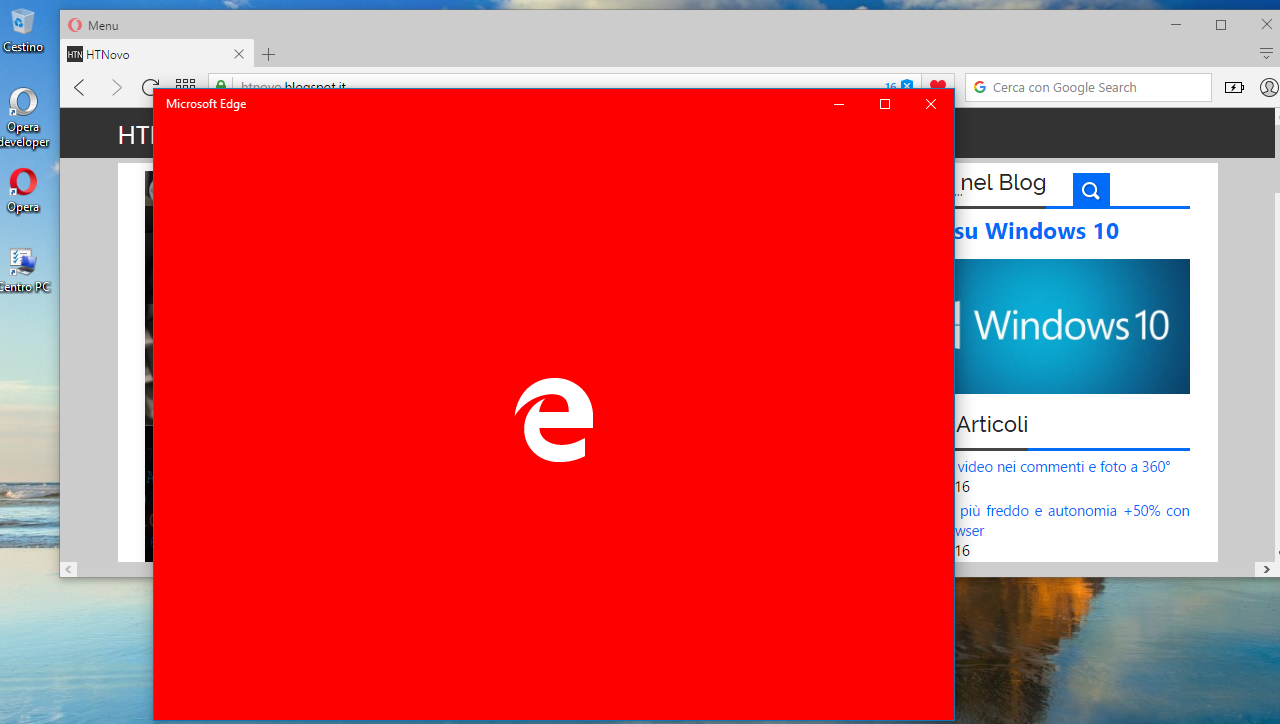The width and height of the screenshot is (1280, 724).
Task: Click the horizontal scrollbar left arrow
Action: tap(69, 569)
